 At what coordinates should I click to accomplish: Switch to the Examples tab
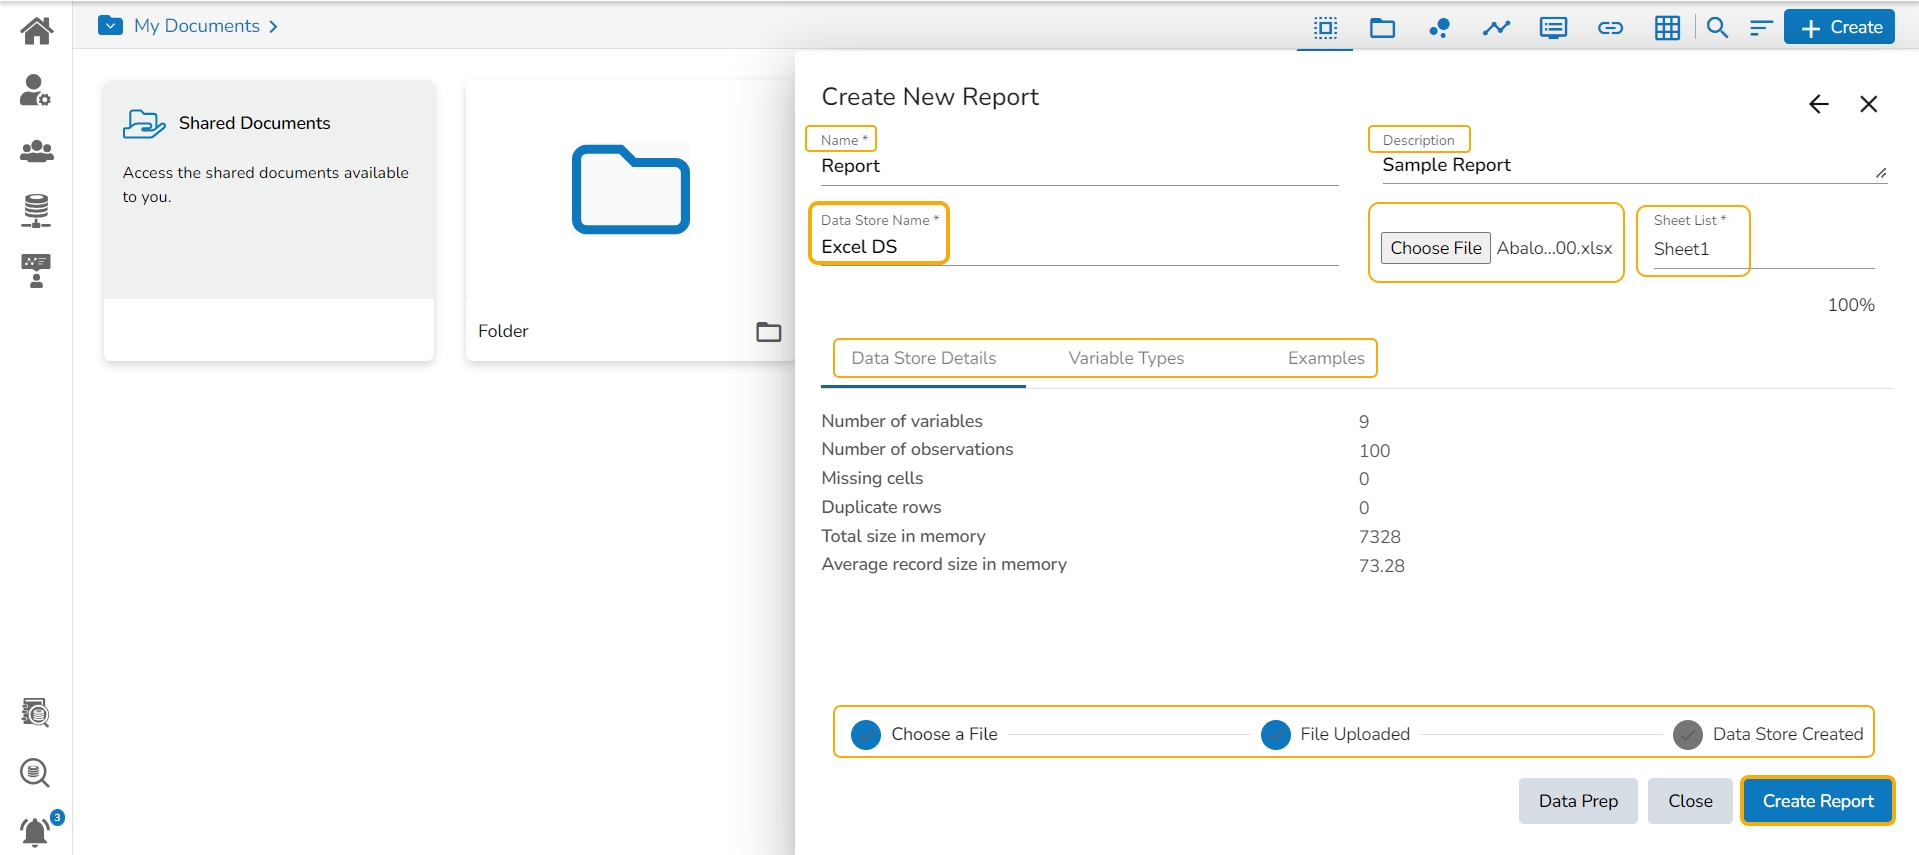(x=1325, y=358)
